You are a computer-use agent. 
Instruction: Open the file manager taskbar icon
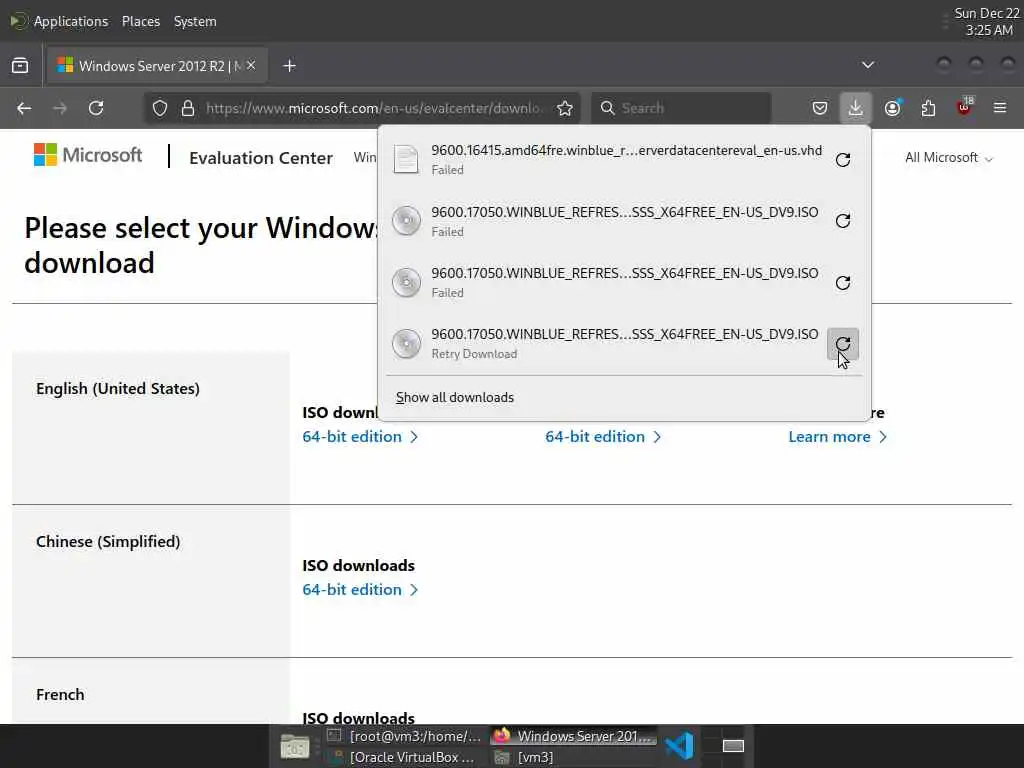click(295, 746)
